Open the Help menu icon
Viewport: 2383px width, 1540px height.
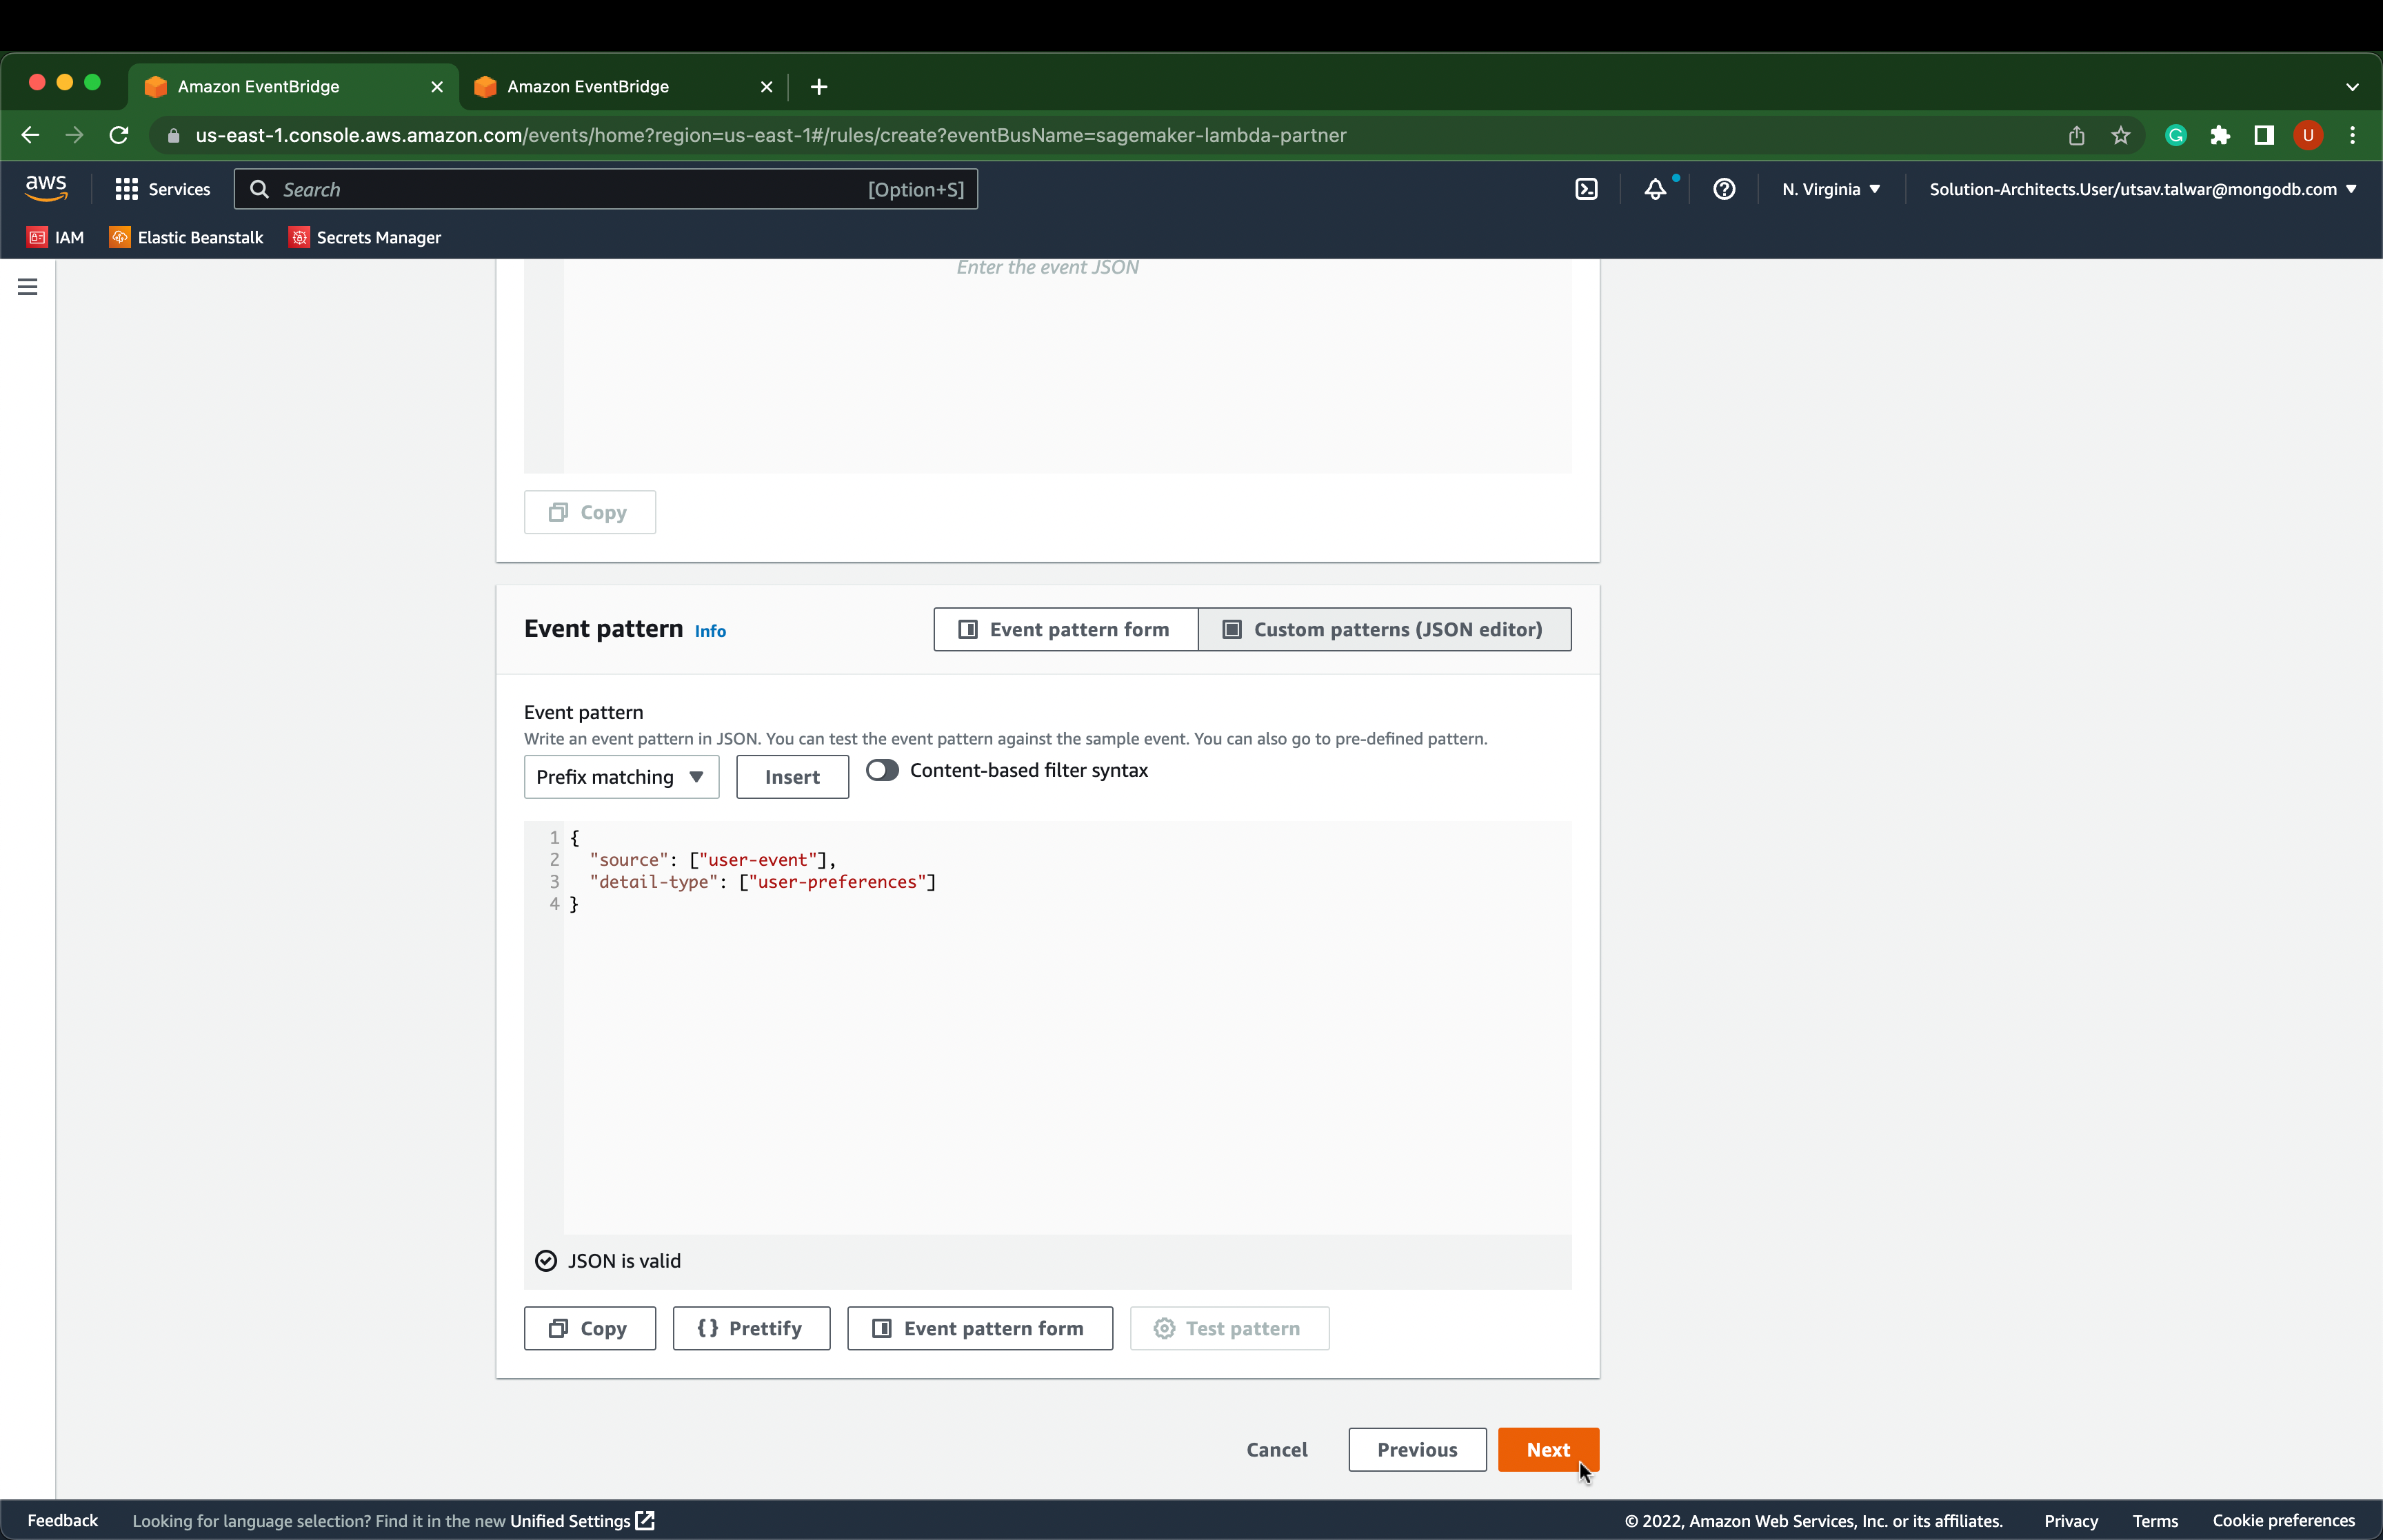[x=1723, y=188]
